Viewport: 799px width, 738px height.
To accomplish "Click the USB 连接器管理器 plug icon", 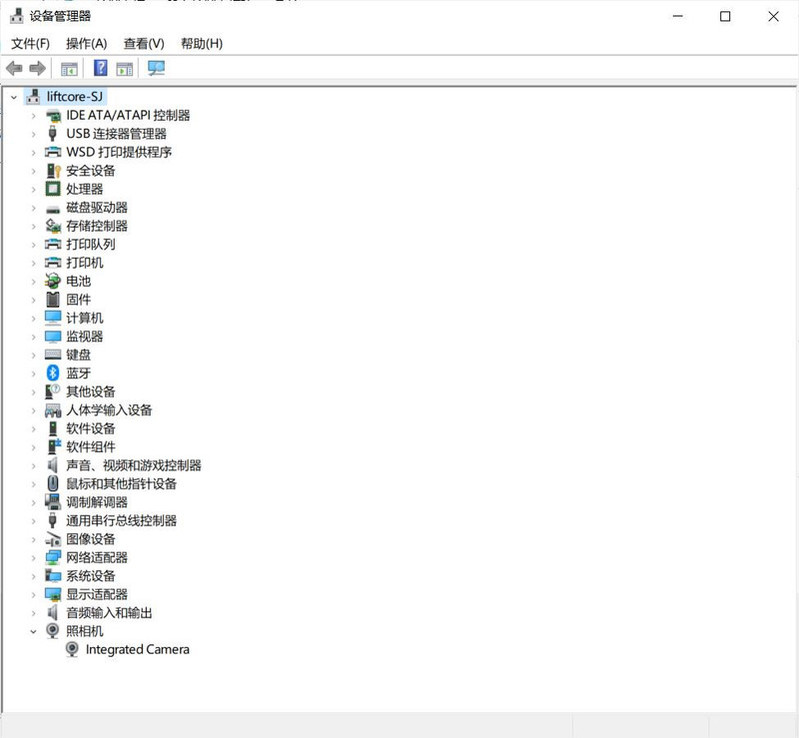I will [x=52, y=134].
